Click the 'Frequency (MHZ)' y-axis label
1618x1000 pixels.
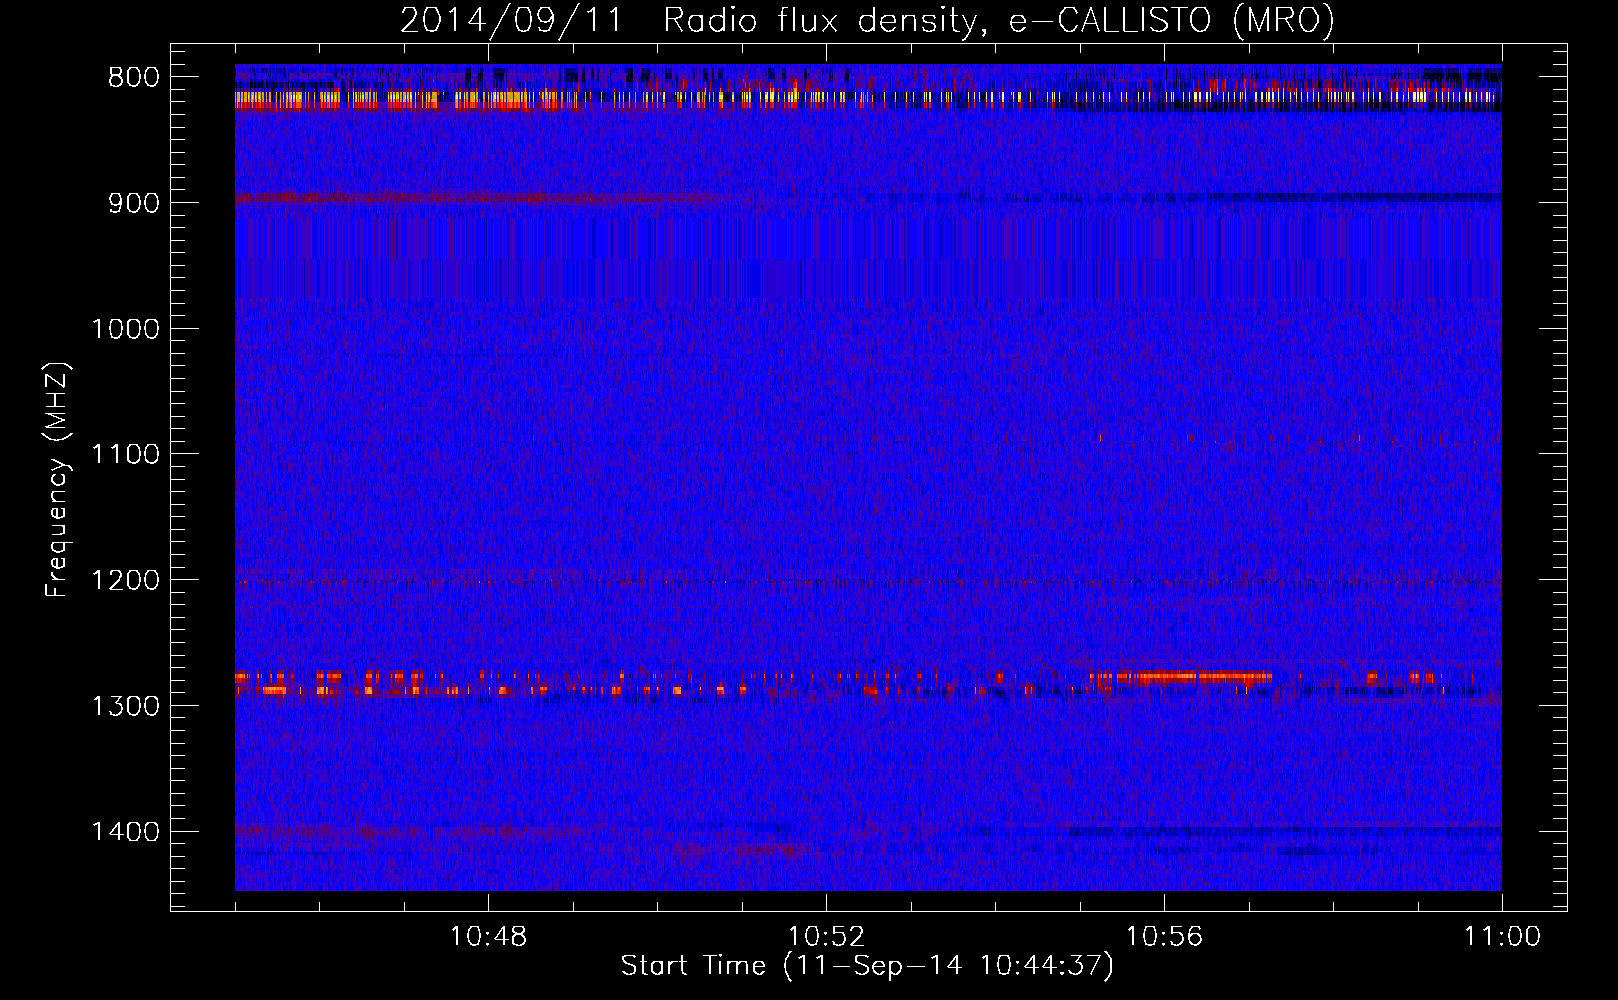tap(58, 480)
